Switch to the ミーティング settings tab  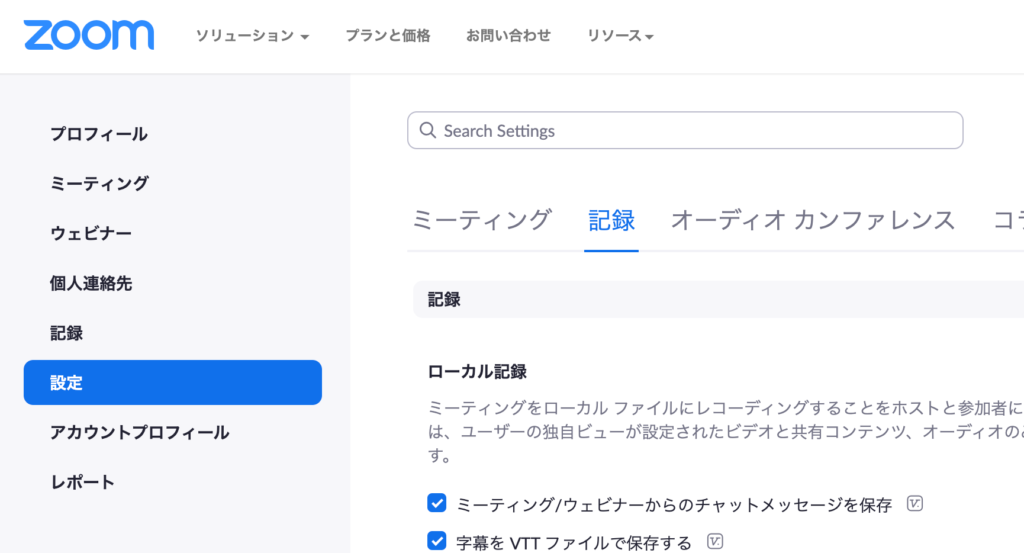click(483, 220)
